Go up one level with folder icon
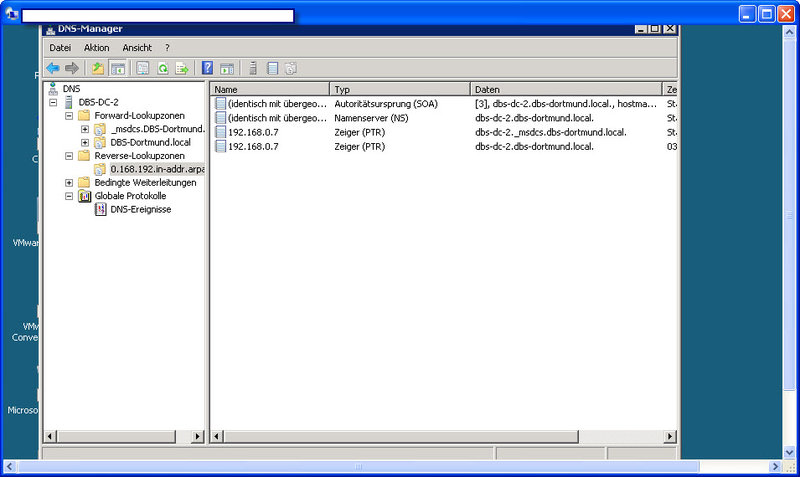Viewport: 800px width, 477px height. pyautogui.click(x=97, y=68)
